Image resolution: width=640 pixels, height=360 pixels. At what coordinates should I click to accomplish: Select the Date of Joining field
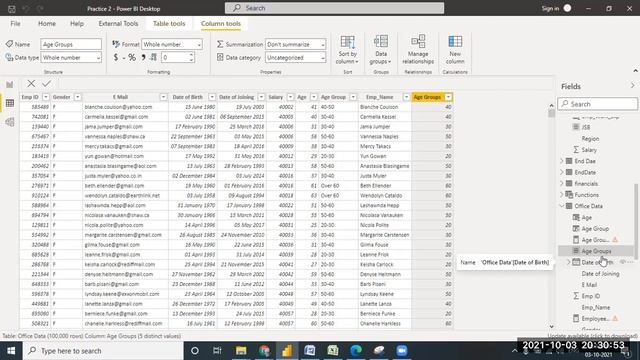click(x=600, y=273)
